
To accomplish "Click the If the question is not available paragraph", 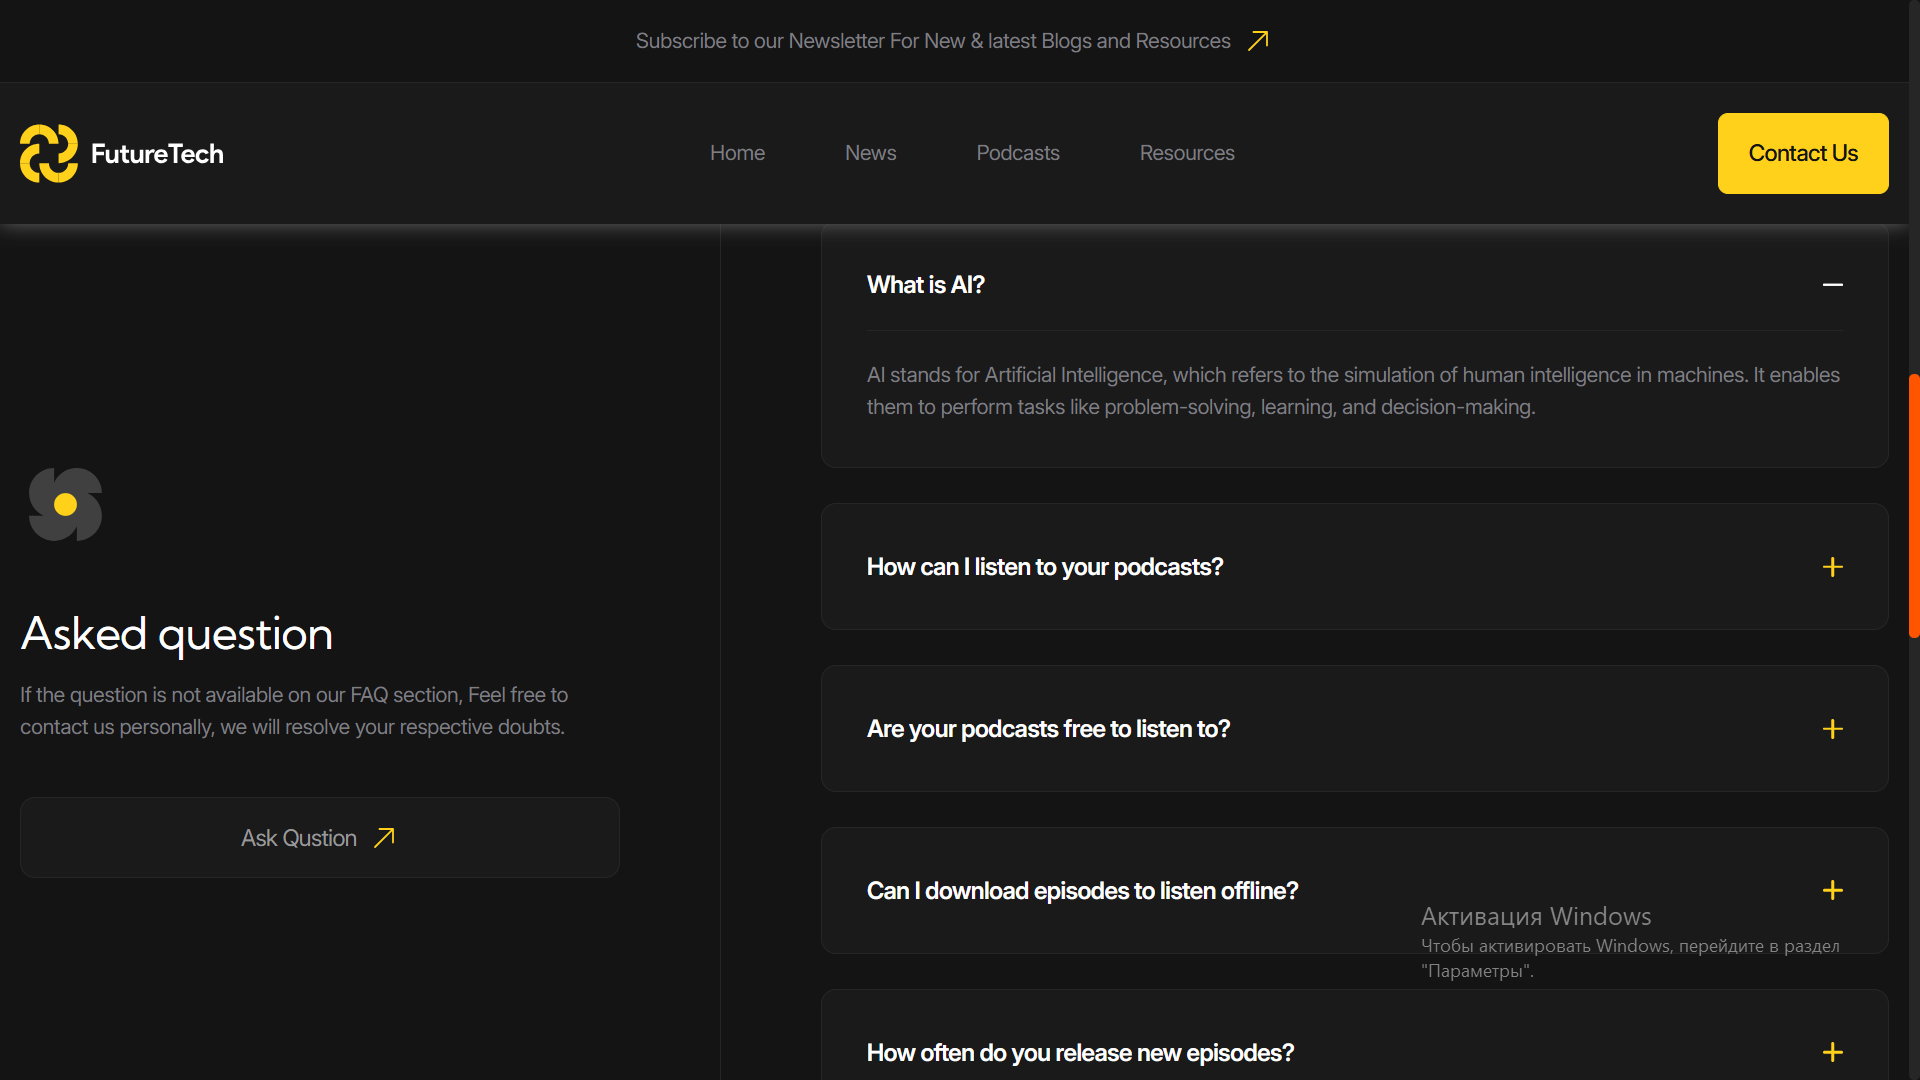I will pos(294,711).
